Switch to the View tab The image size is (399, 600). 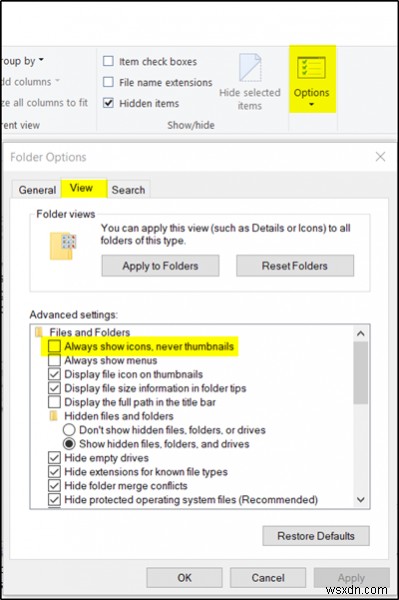click(84, 188)
